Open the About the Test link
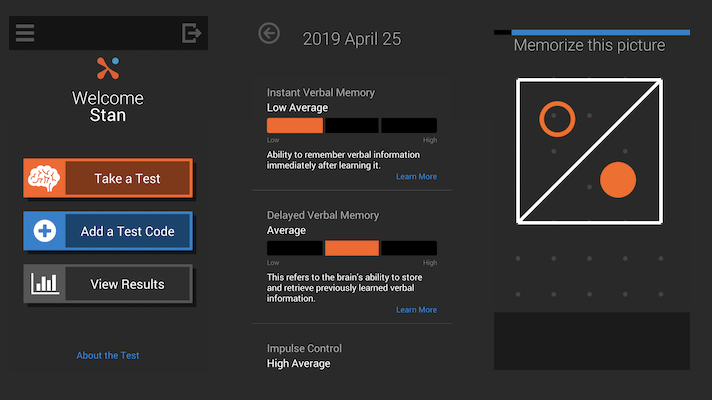 point(108,356)
